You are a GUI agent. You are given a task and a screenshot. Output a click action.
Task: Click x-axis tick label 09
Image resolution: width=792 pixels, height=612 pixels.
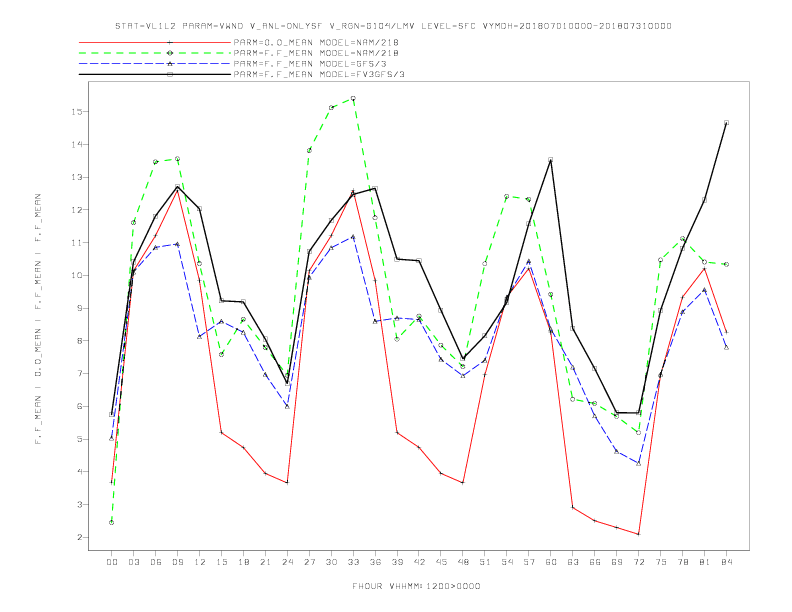(x=177, y=562)
